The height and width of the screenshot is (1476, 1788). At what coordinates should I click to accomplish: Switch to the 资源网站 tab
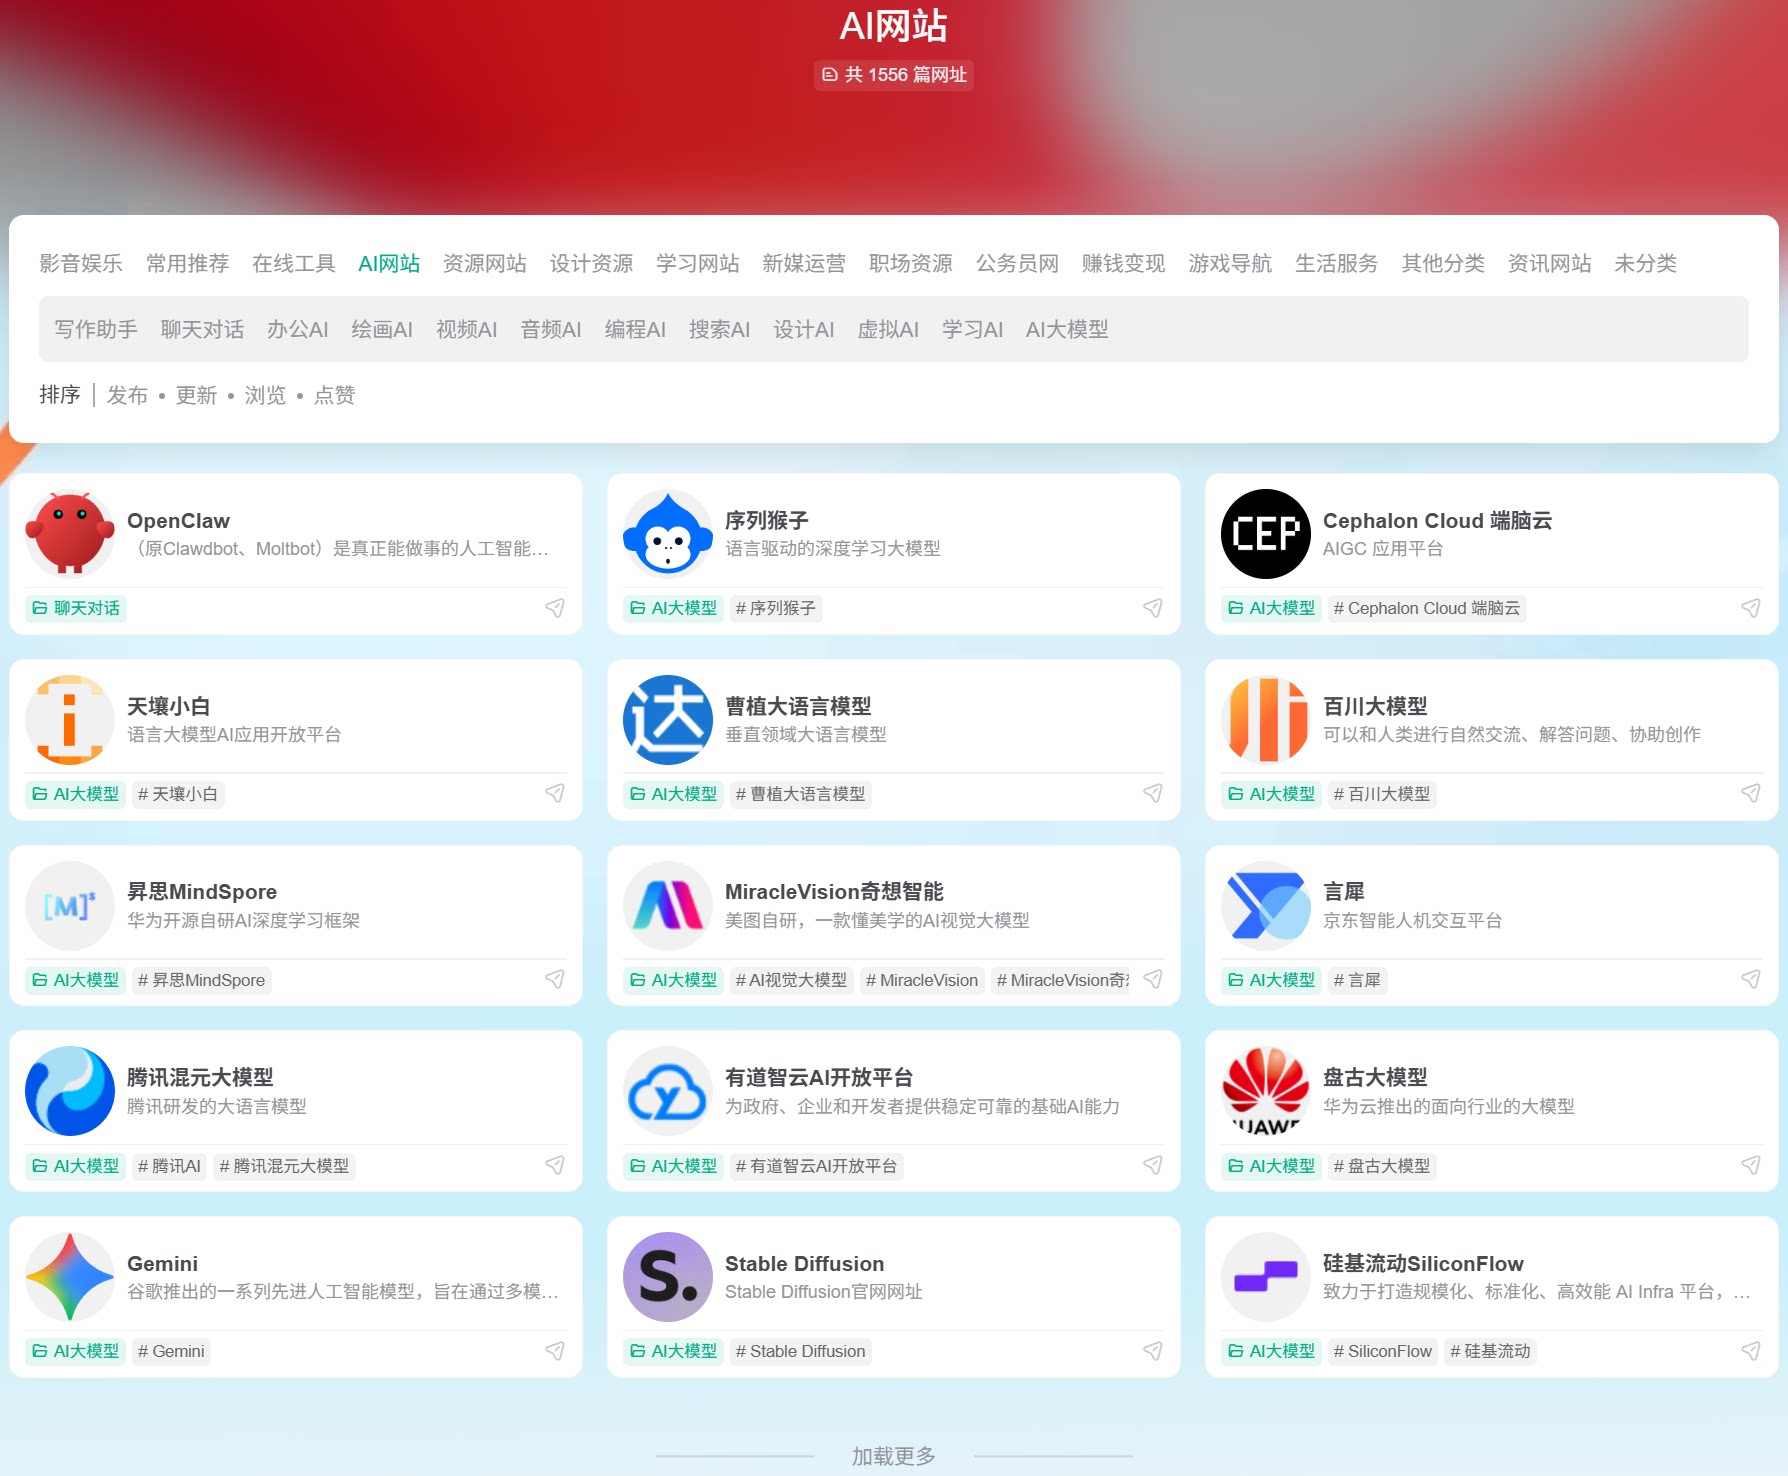pos(485,263)
